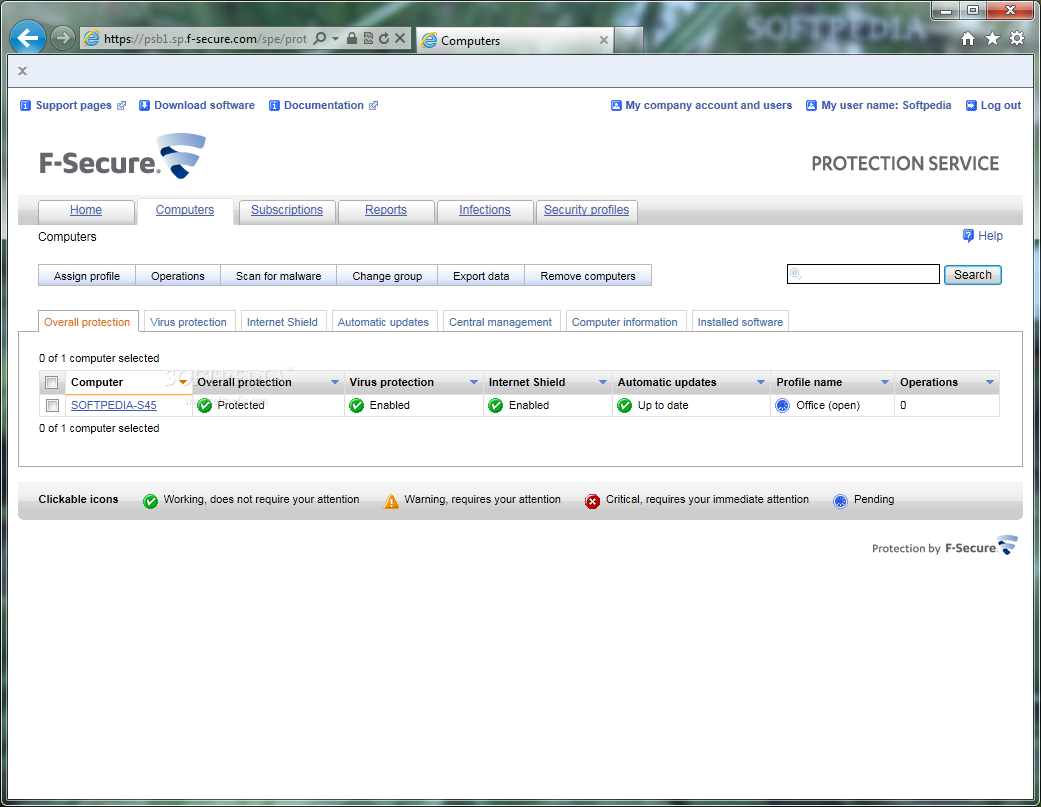Click the Protected green check icon
This screenshot has width=1041, height=807.
tap(204, 405)
